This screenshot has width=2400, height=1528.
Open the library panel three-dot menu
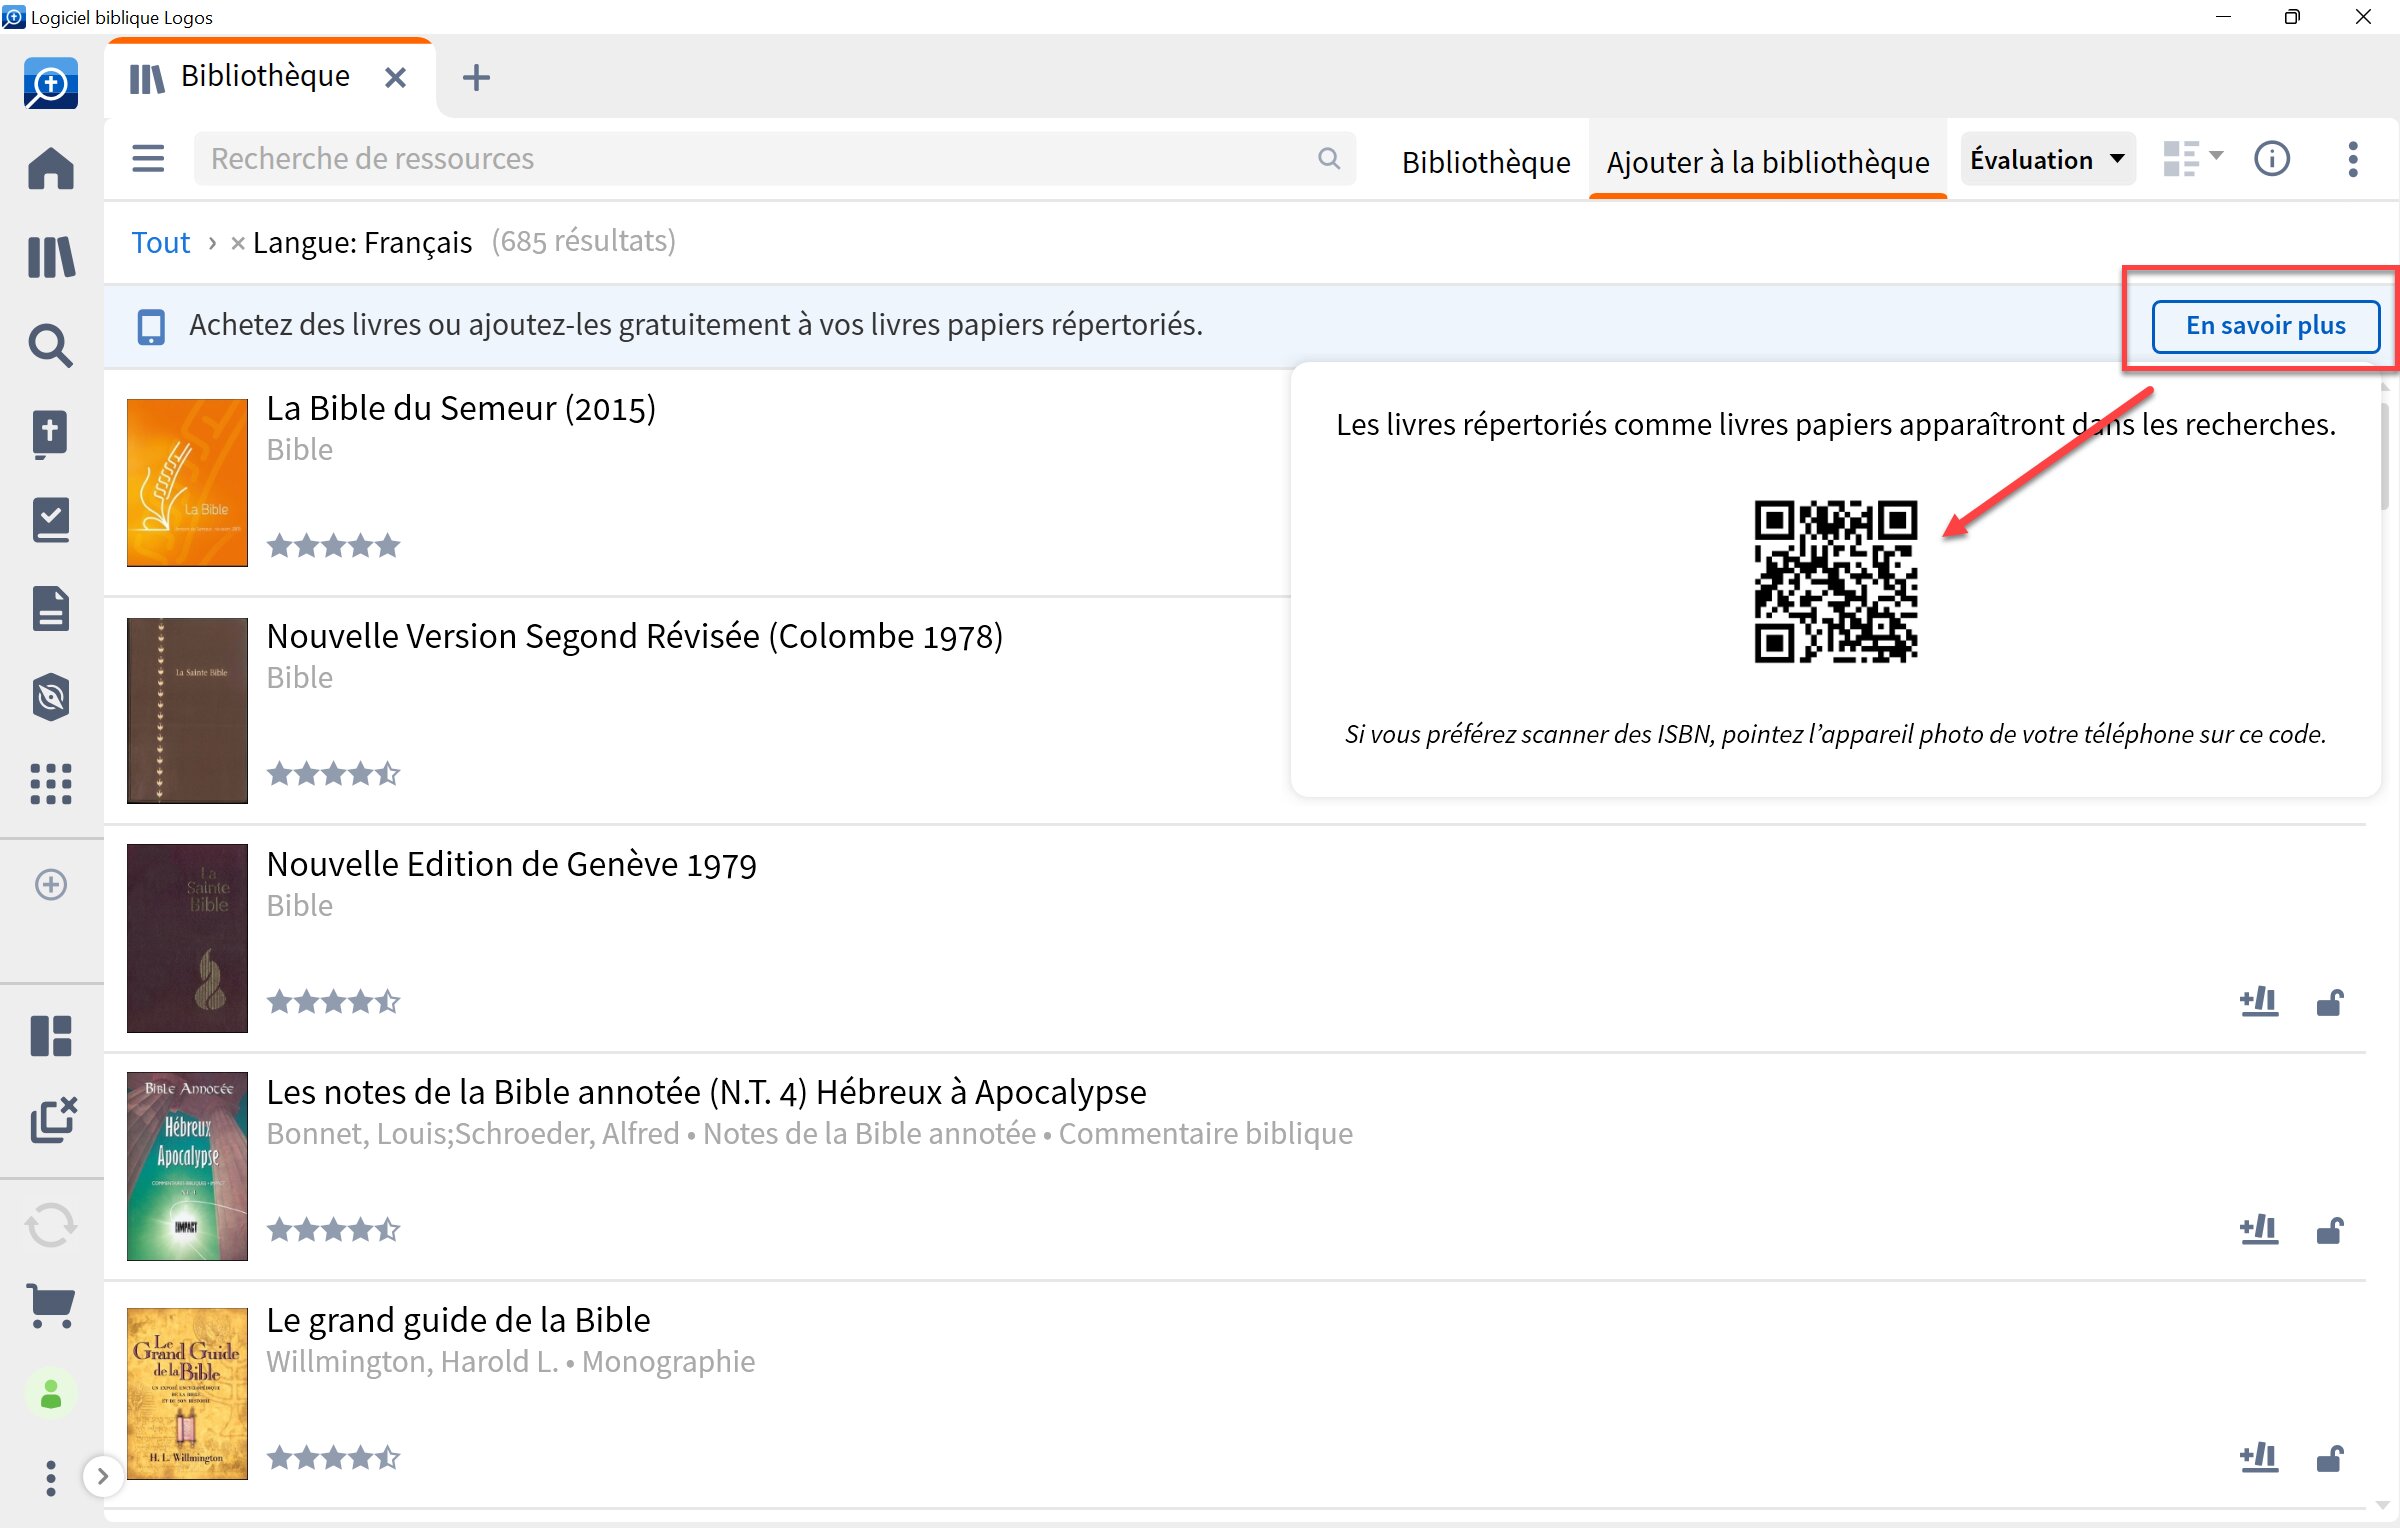click(x=2353, y=159)
